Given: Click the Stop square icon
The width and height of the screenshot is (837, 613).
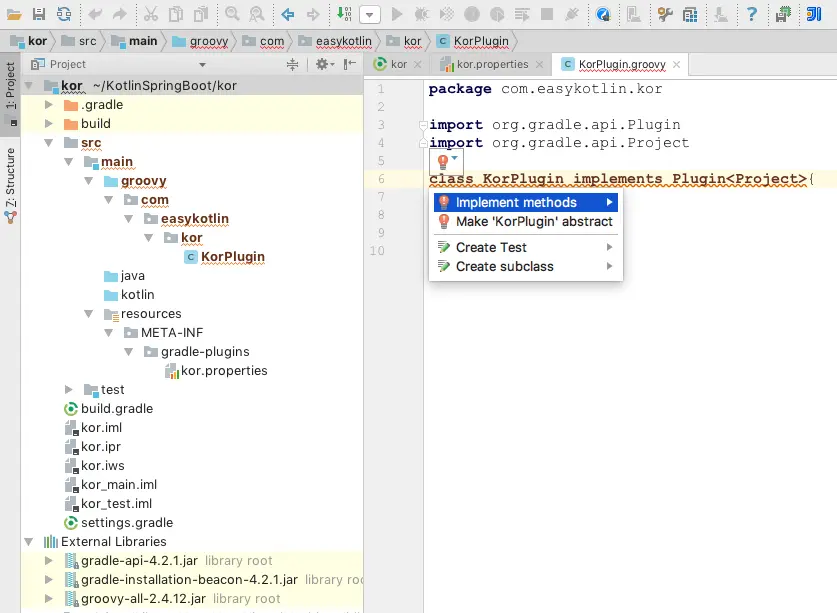Looking at the screenshot, I should pos(547,14).
